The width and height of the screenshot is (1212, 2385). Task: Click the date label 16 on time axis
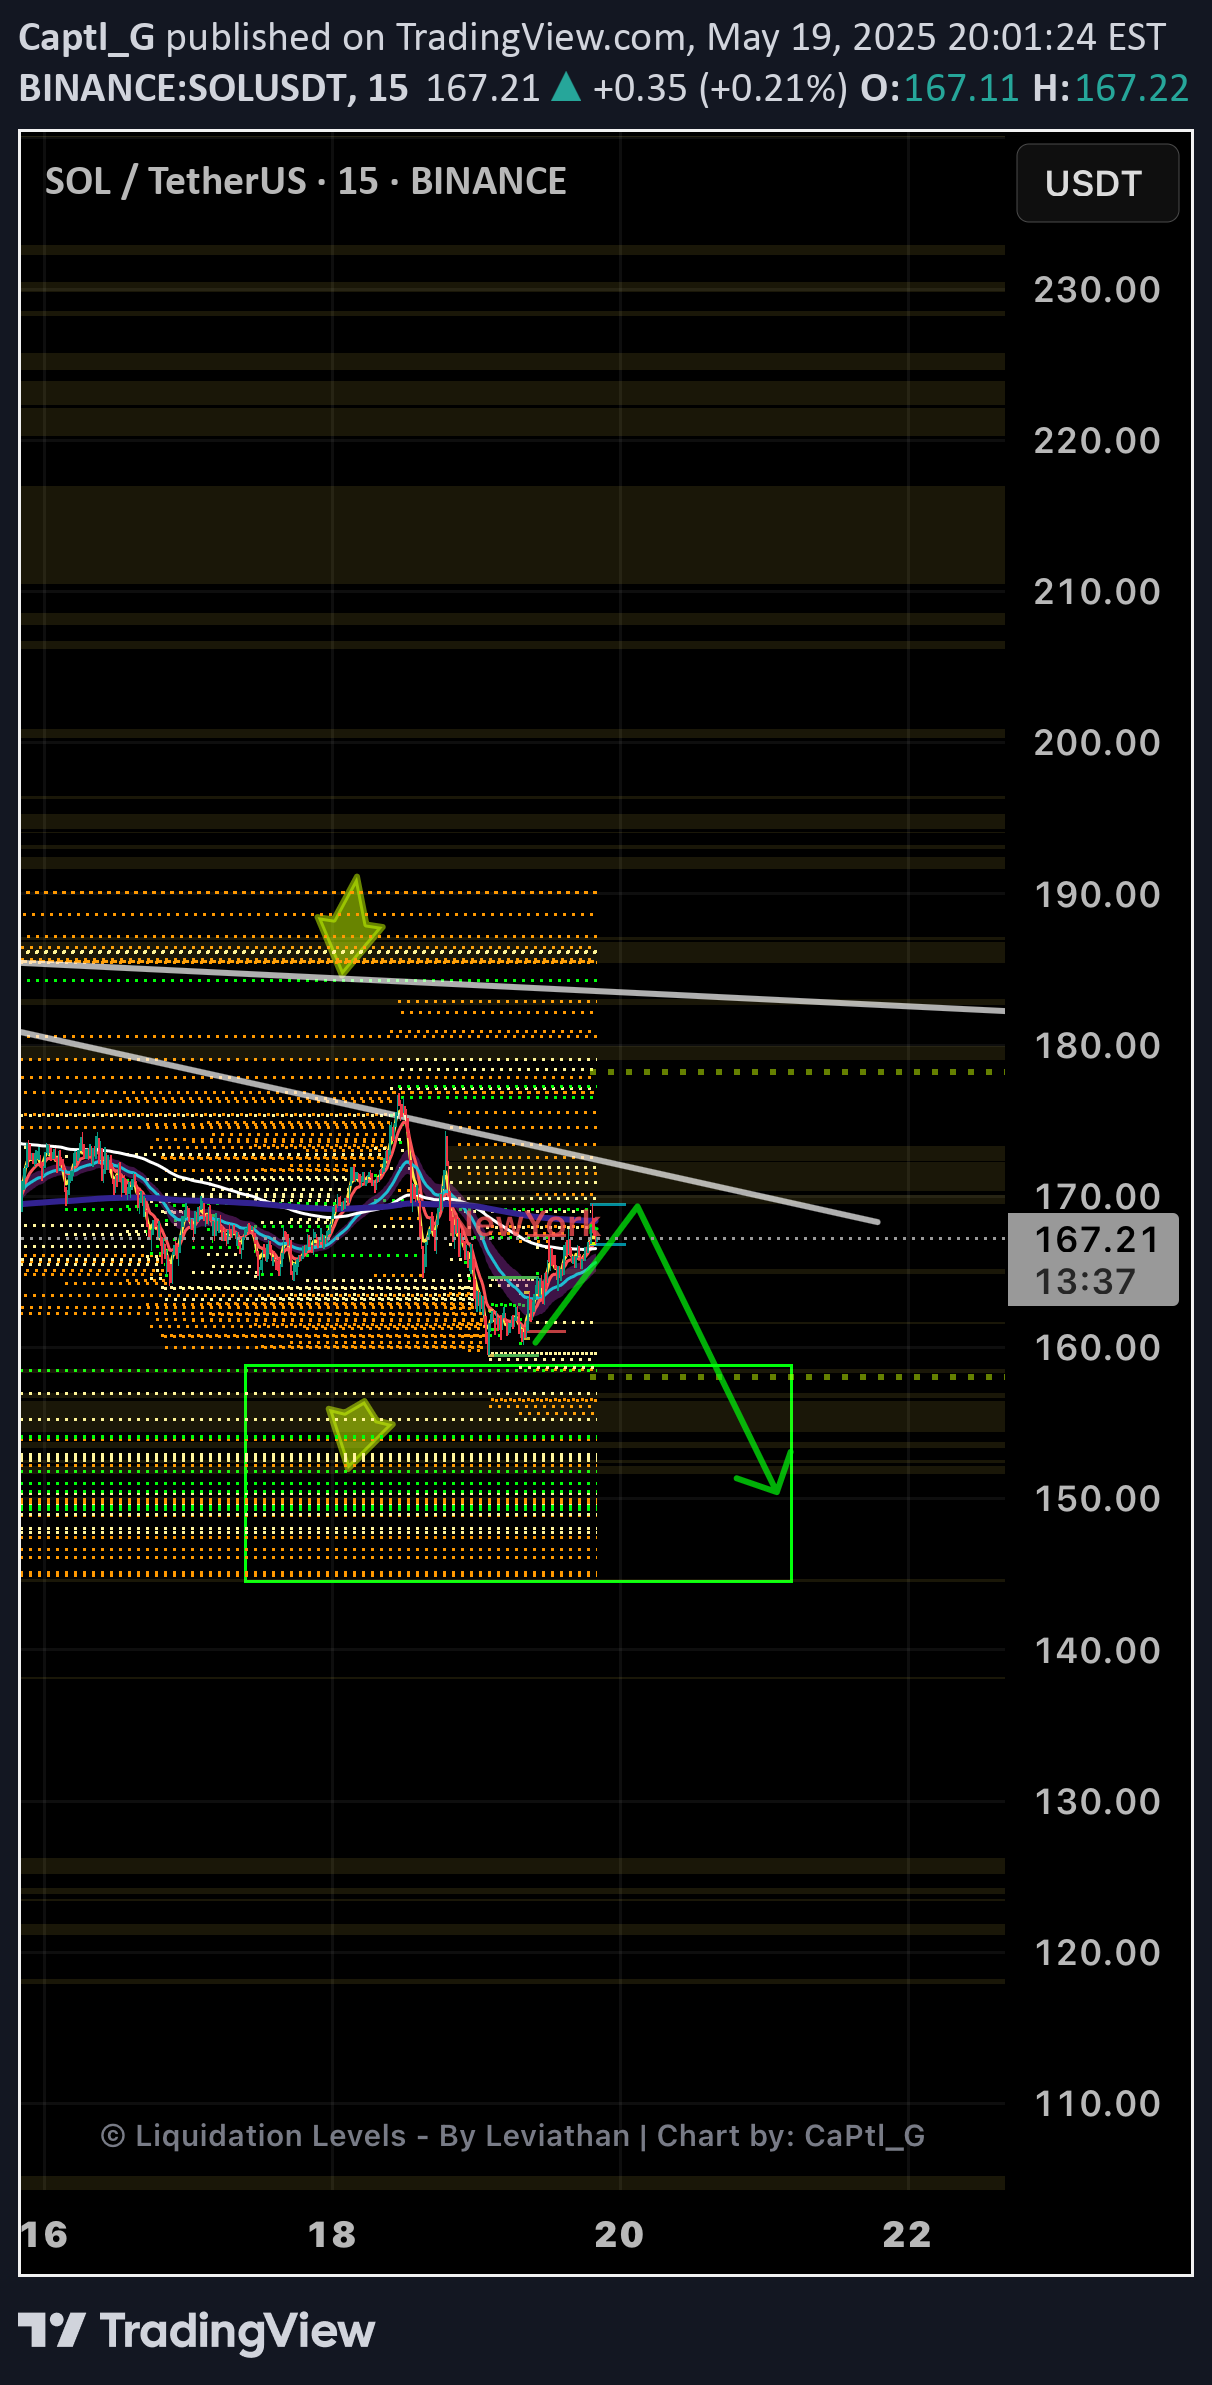point(44,2235)
